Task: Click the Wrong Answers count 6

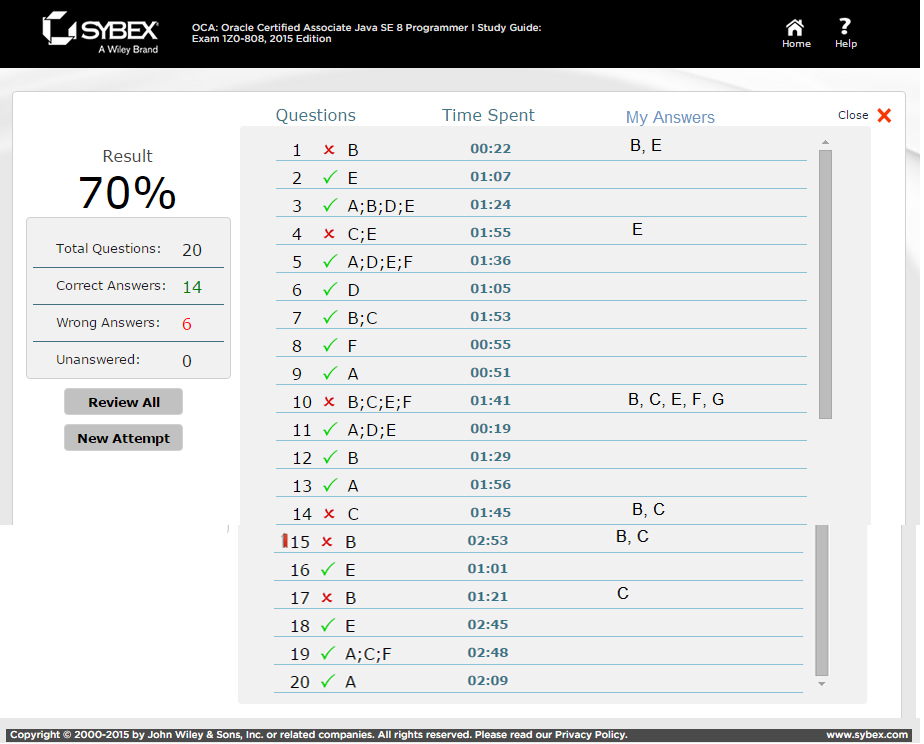Action: (x=187, y=324)
